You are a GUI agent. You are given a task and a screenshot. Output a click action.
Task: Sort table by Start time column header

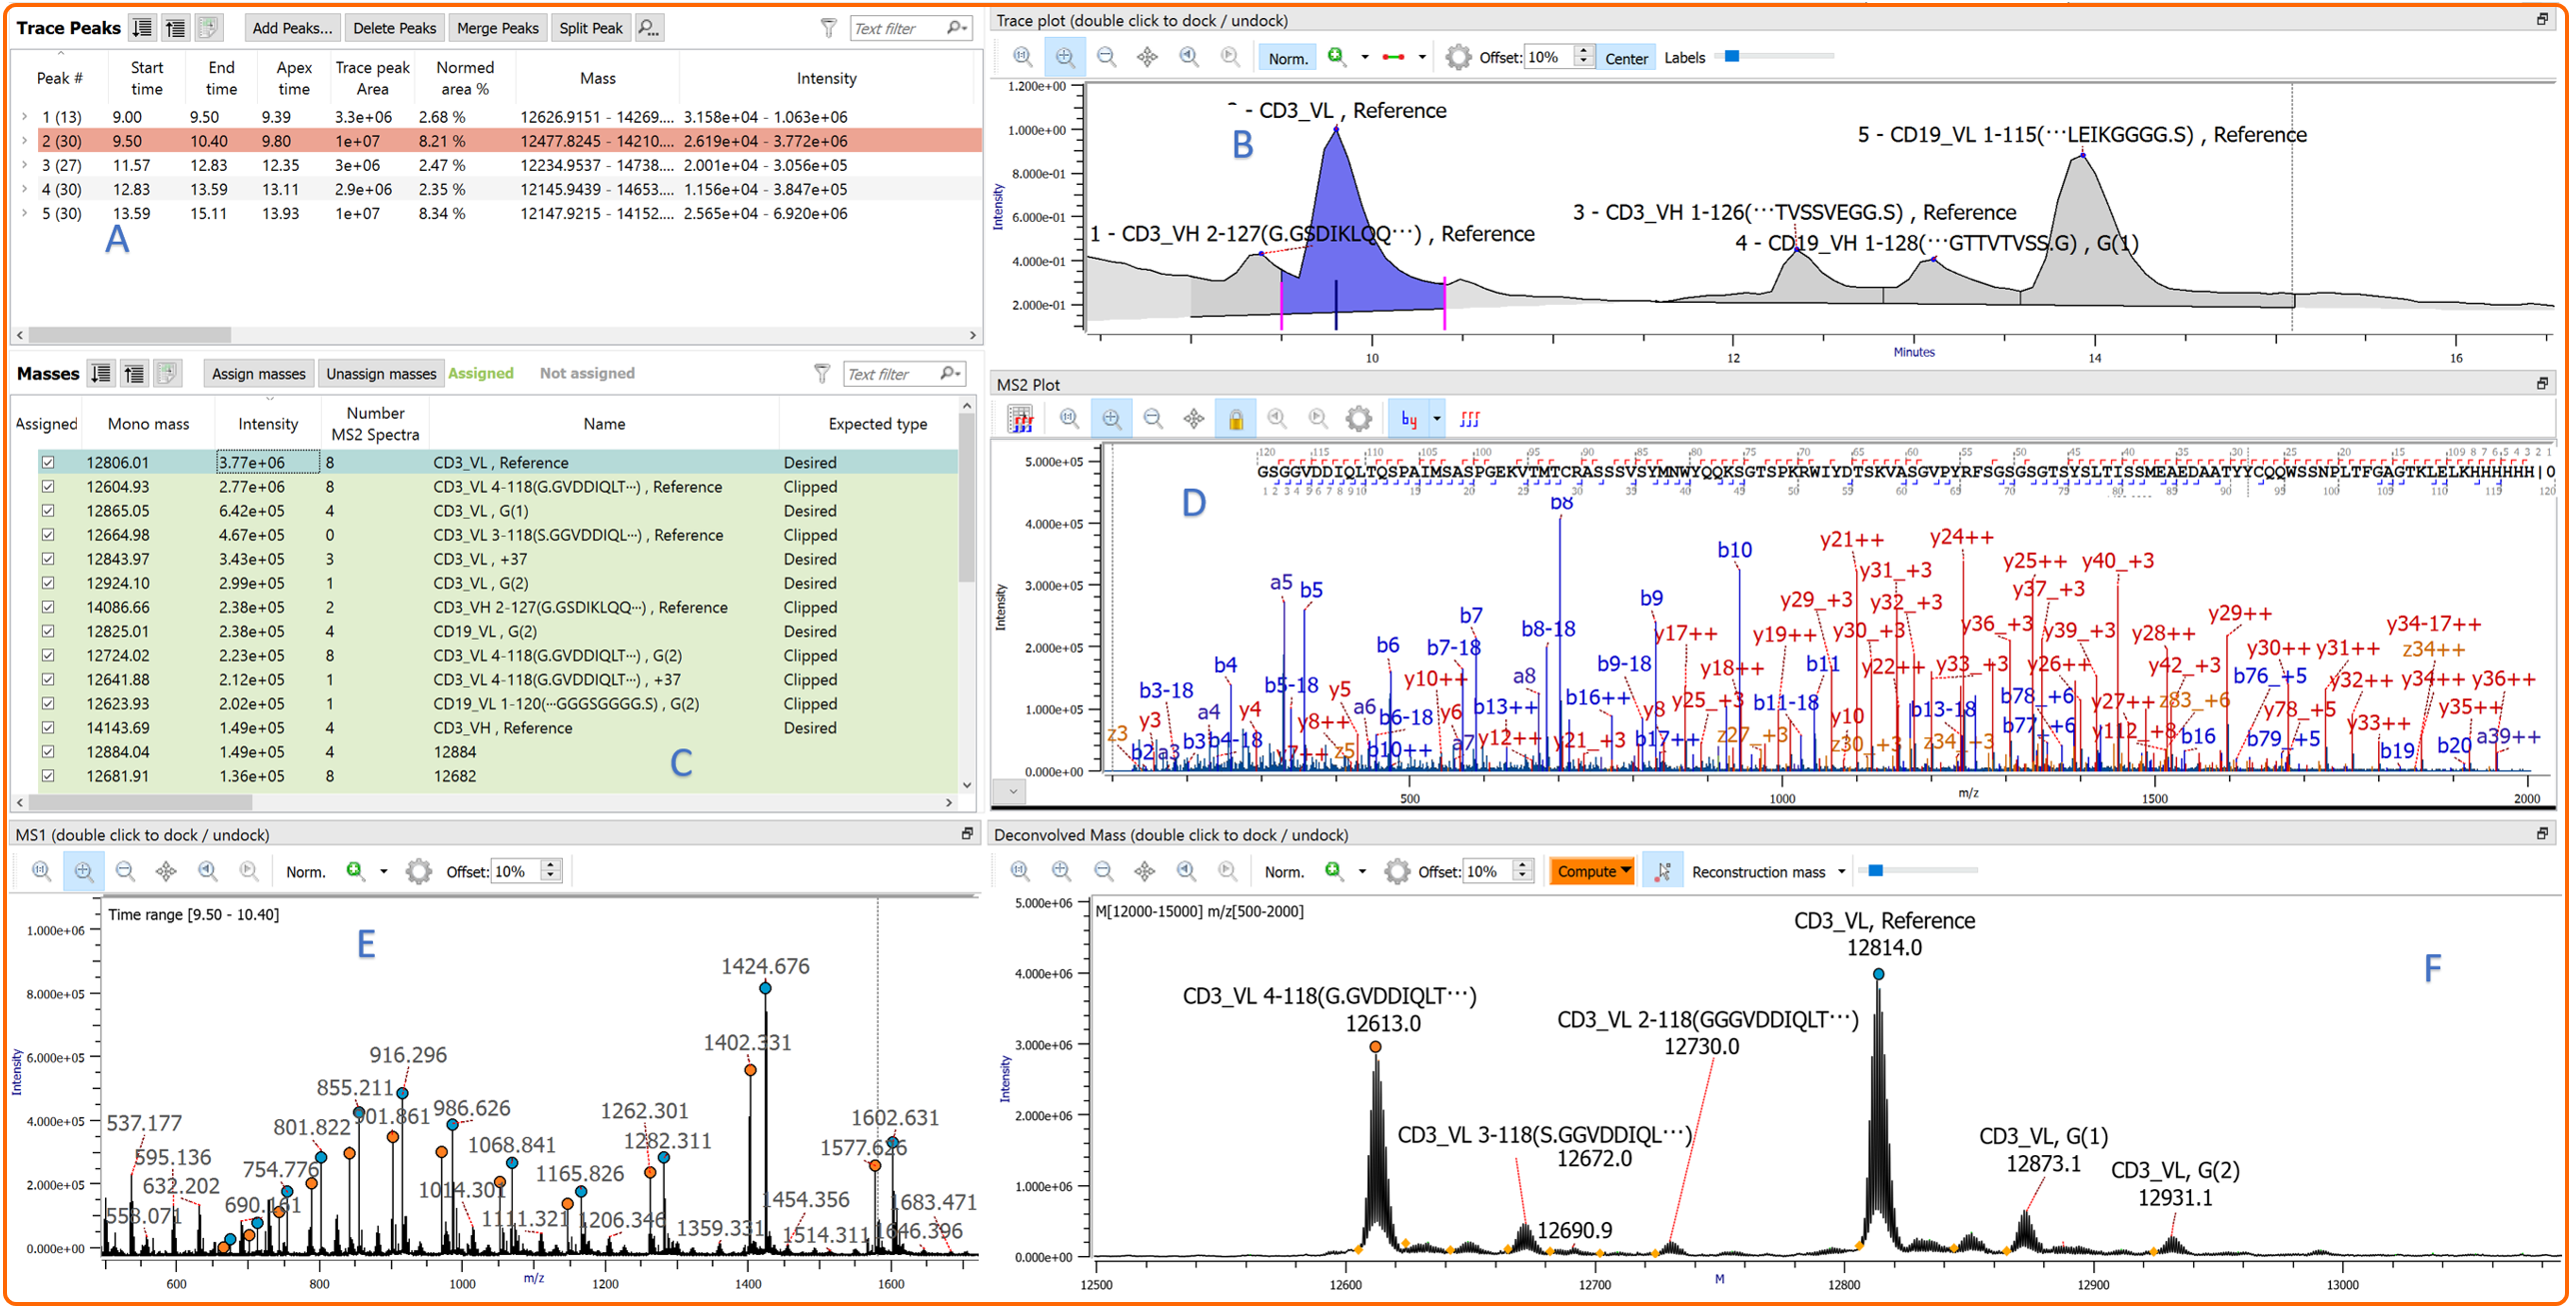[146, 78]
